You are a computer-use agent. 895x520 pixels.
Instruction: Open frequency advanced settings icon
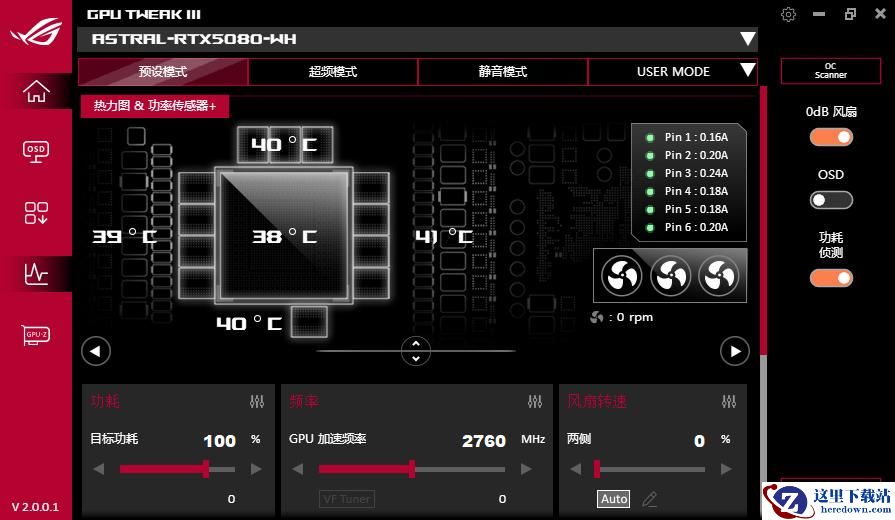(x=535, y=401)
